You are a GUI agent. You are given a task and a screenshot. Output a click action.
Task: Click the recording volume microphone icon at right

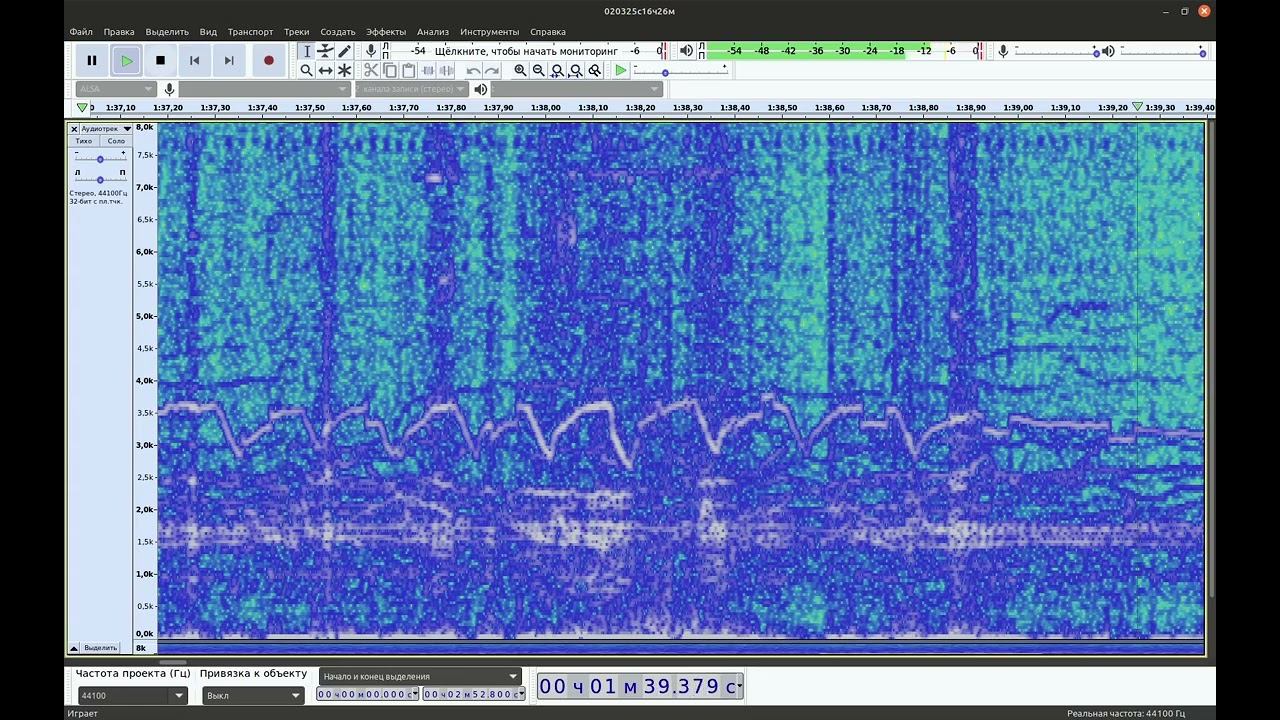[x=1003, y=51]
